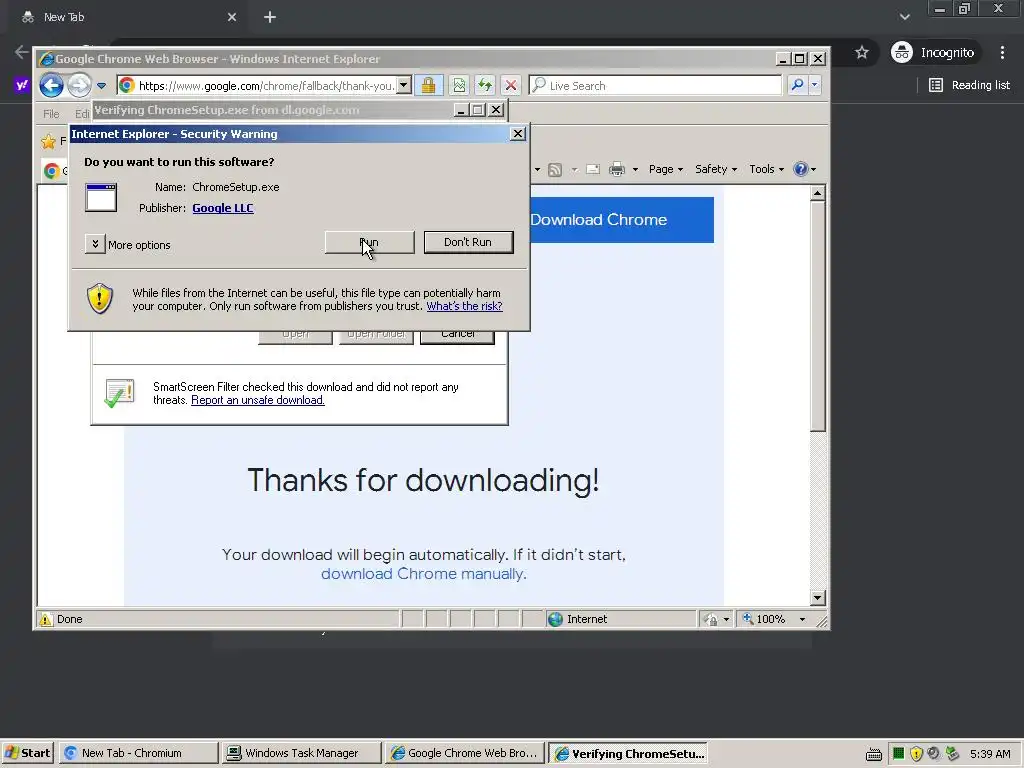Click Verifying ChromeSetup taskbar item
The image size is (1024, 768).
click(628, 753)
